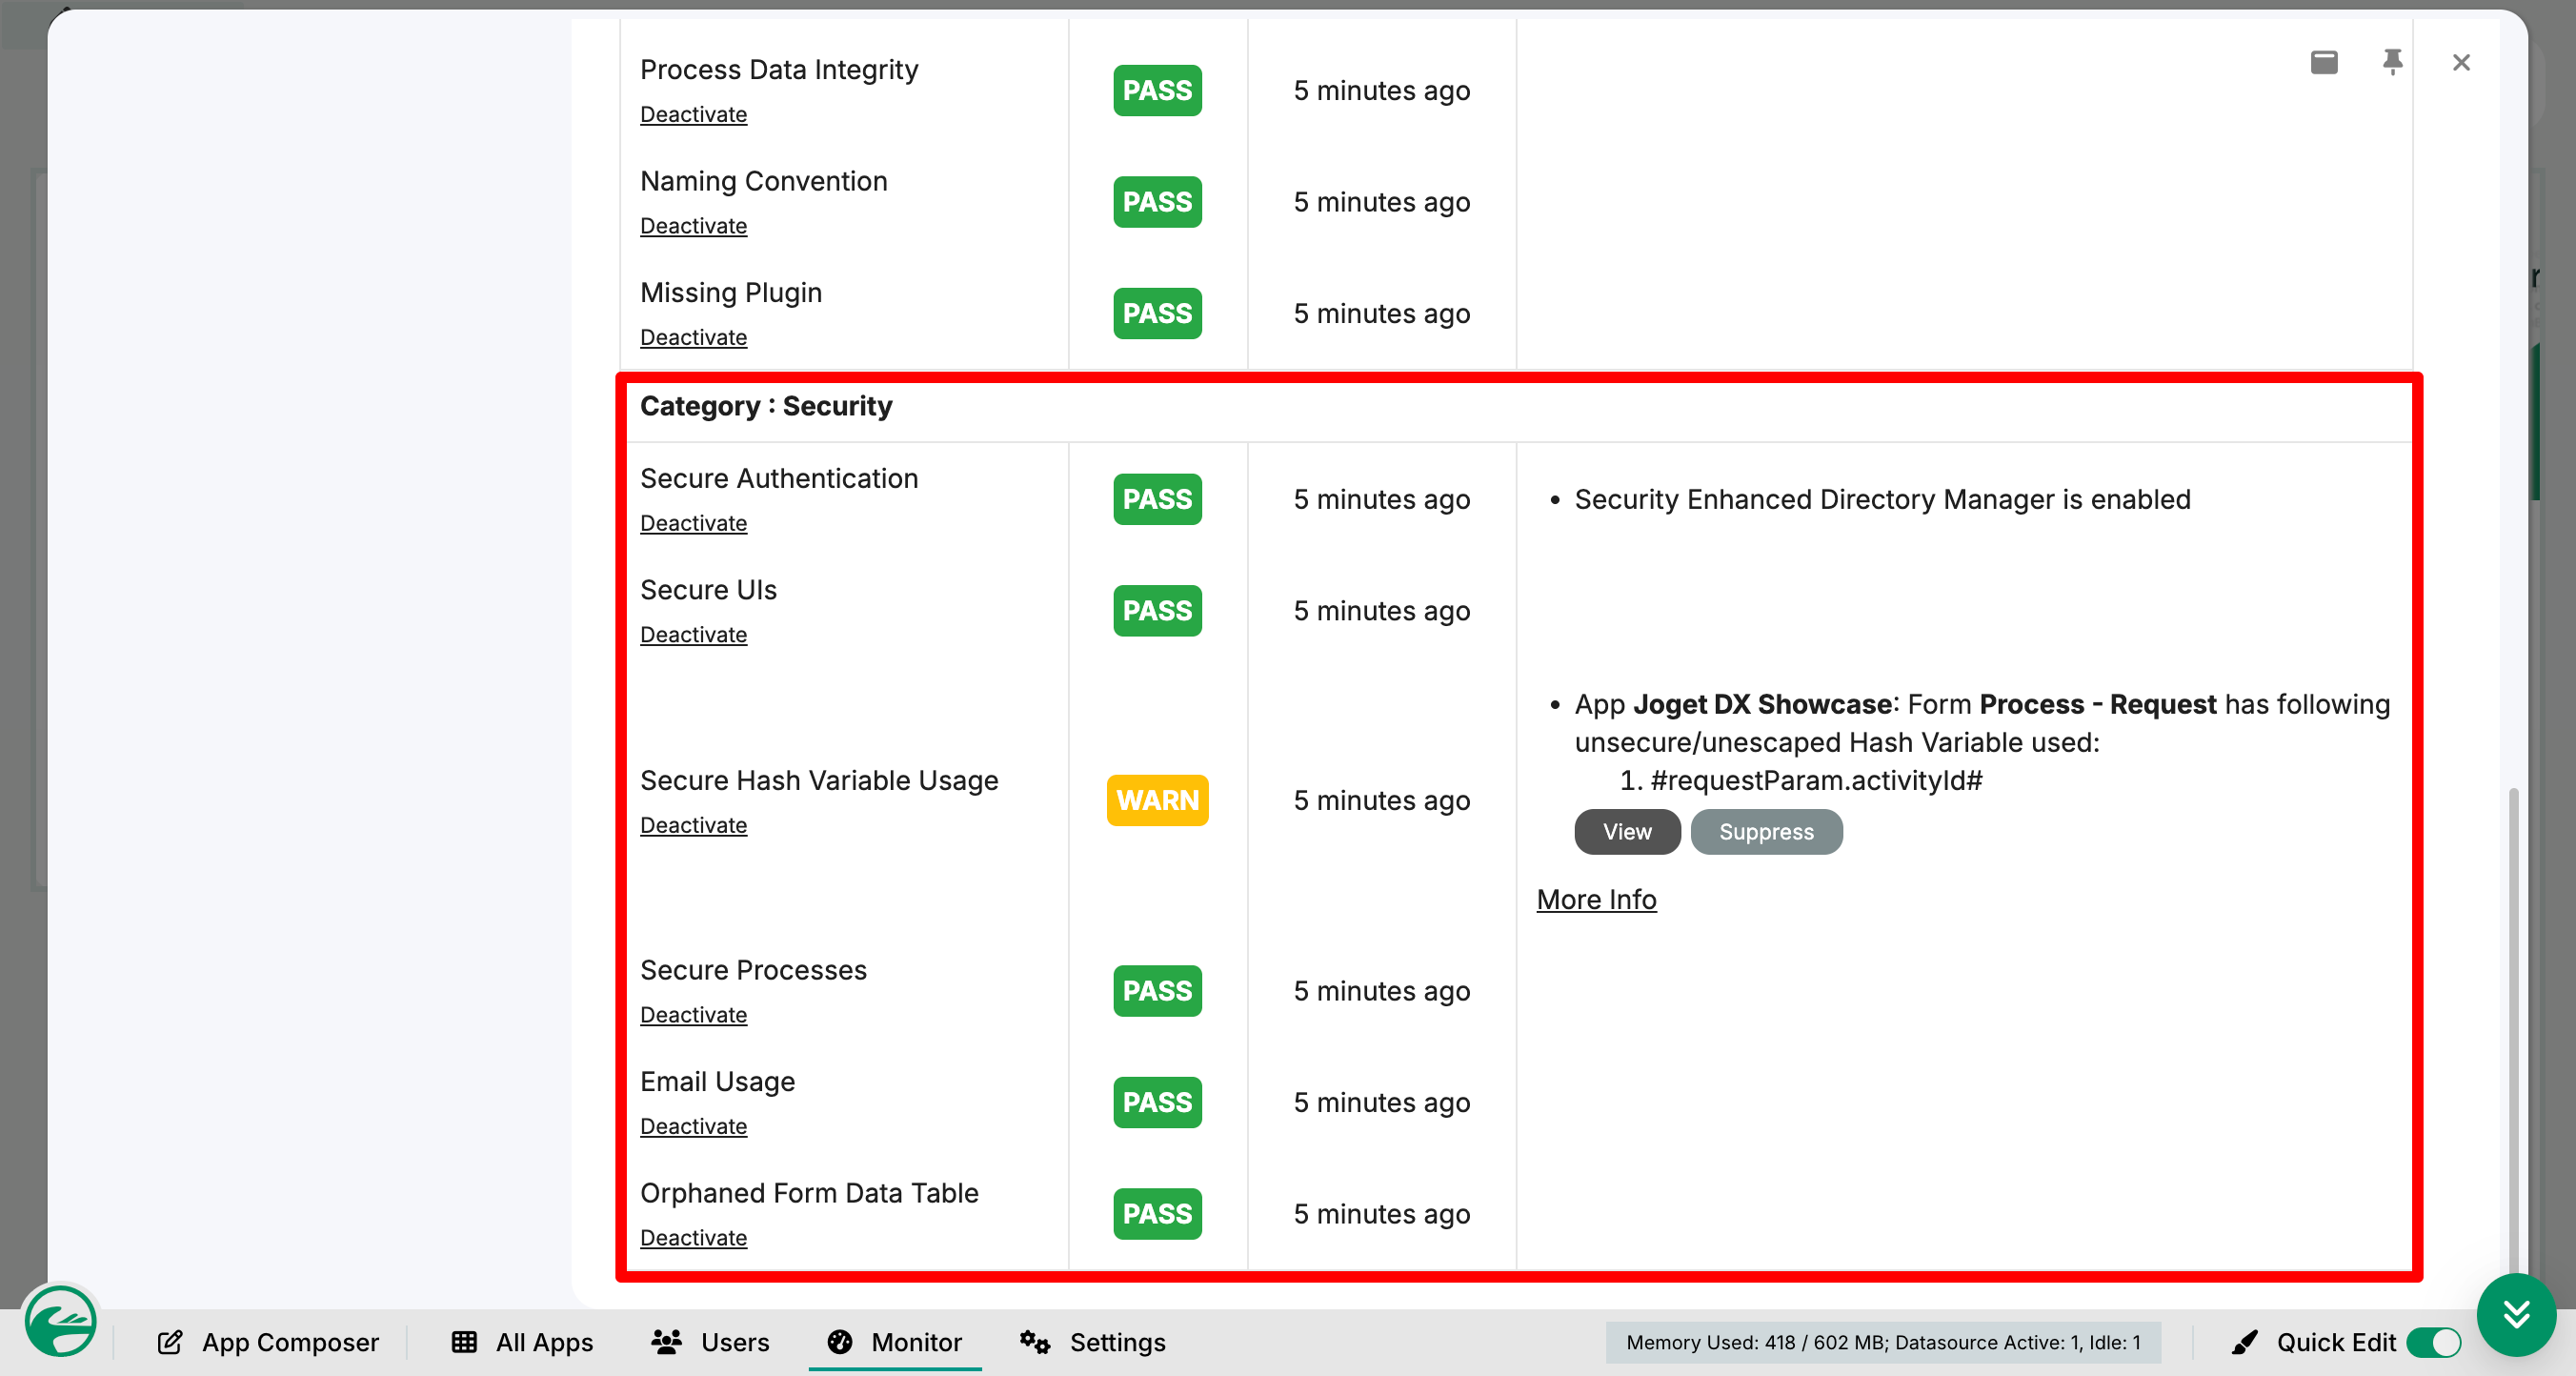
Task: Deactivate the Secure Hash Variable Usage check
Action: click(x=693, y=825)
